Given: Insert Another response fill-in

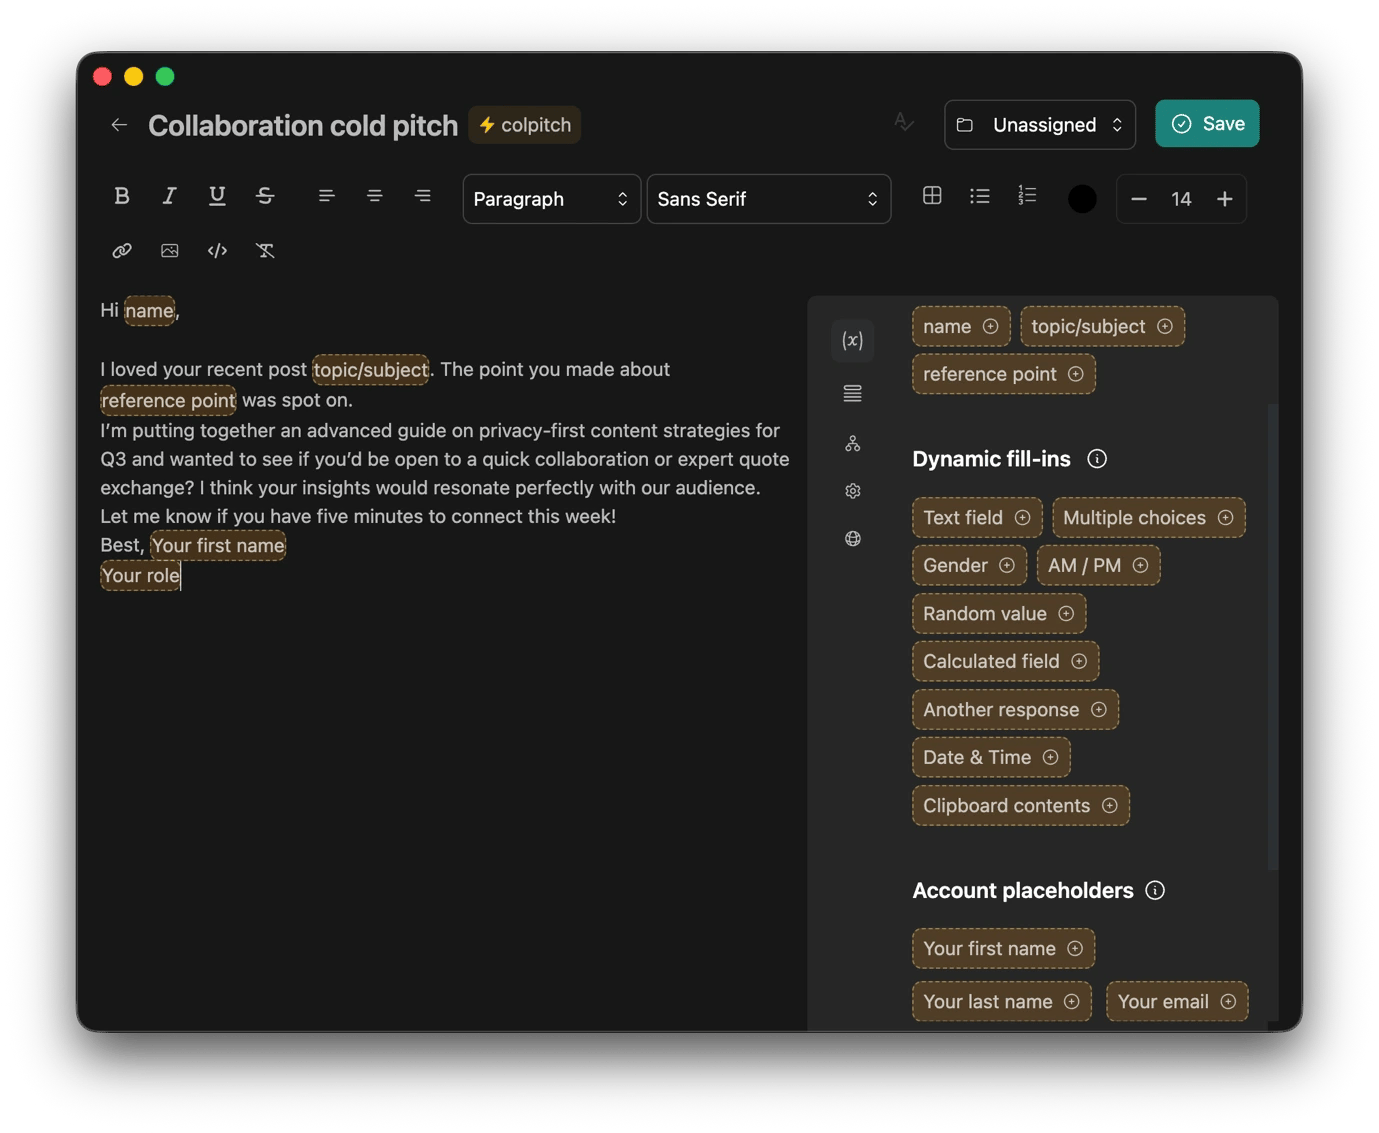Looking at the screenshot, I should click(x=1015, y=710).
